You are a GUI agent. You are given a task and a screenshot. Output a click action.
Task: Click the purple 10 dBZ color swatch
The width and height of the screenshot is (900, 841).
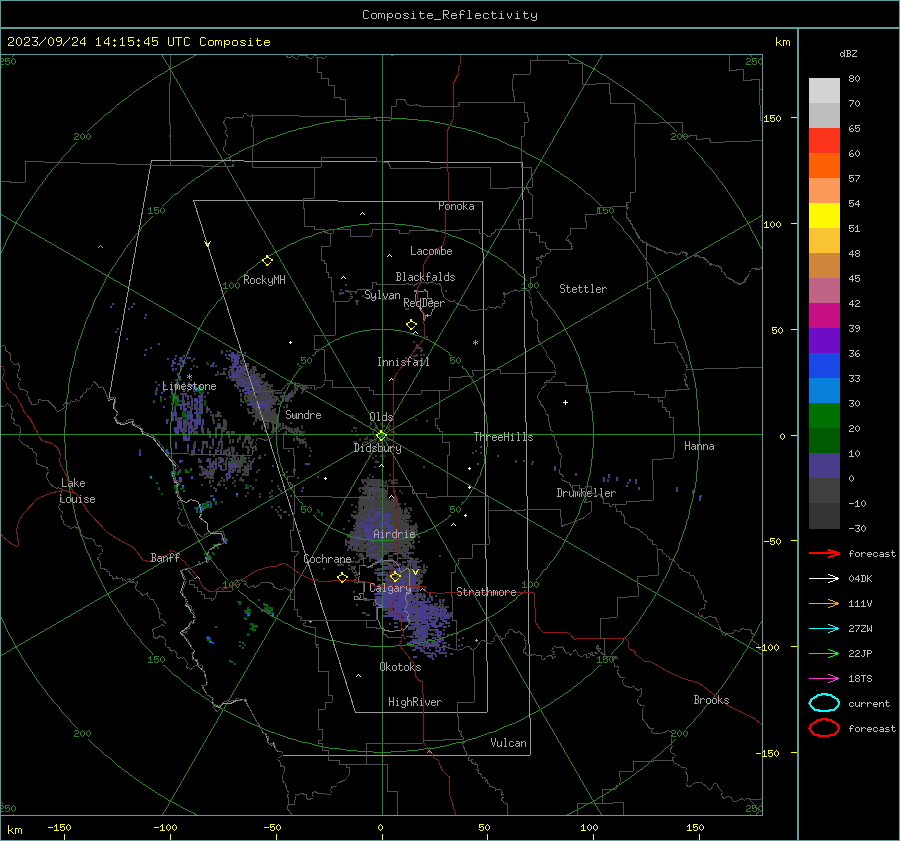point(824,465)
